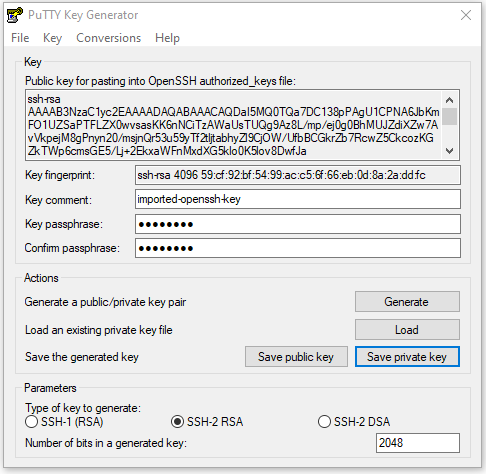
Task: Focus the Confirm passphrase field
Action: 298,248
